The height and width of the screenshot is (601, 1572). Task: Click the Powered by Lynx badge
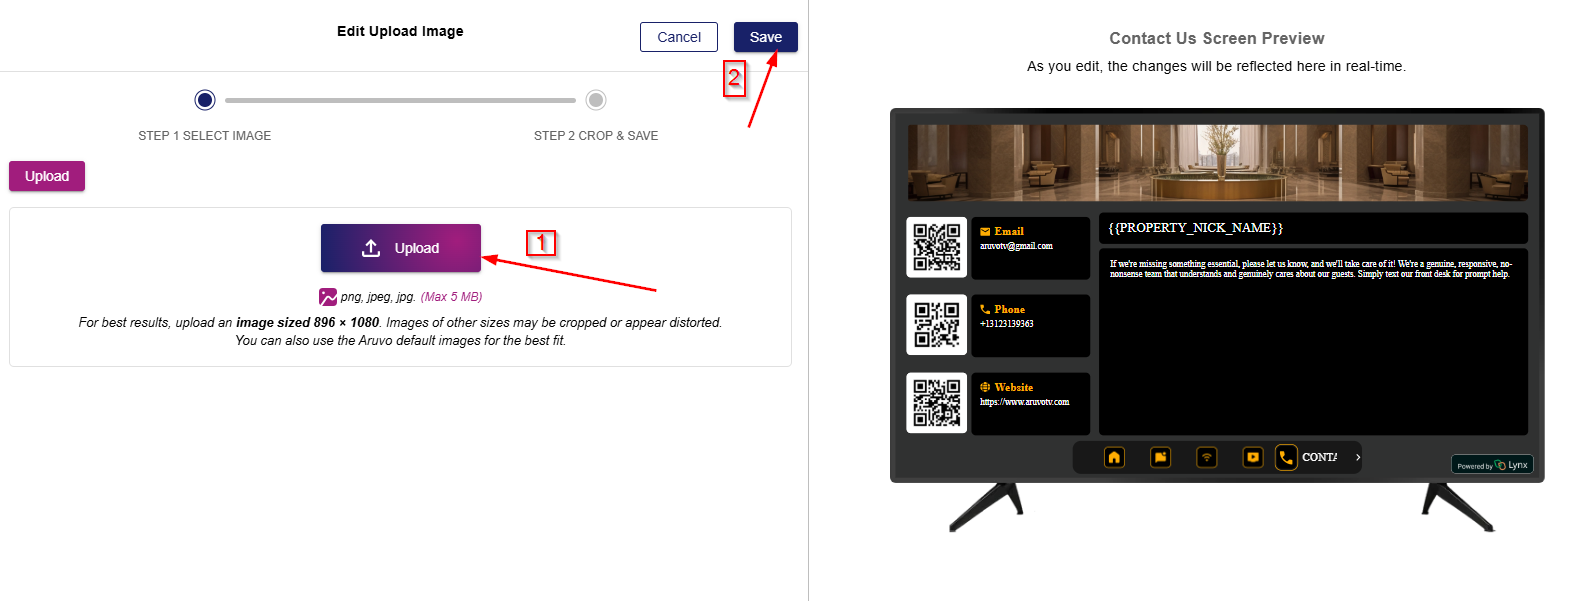pyautogui.click(x=1492, y=465)
